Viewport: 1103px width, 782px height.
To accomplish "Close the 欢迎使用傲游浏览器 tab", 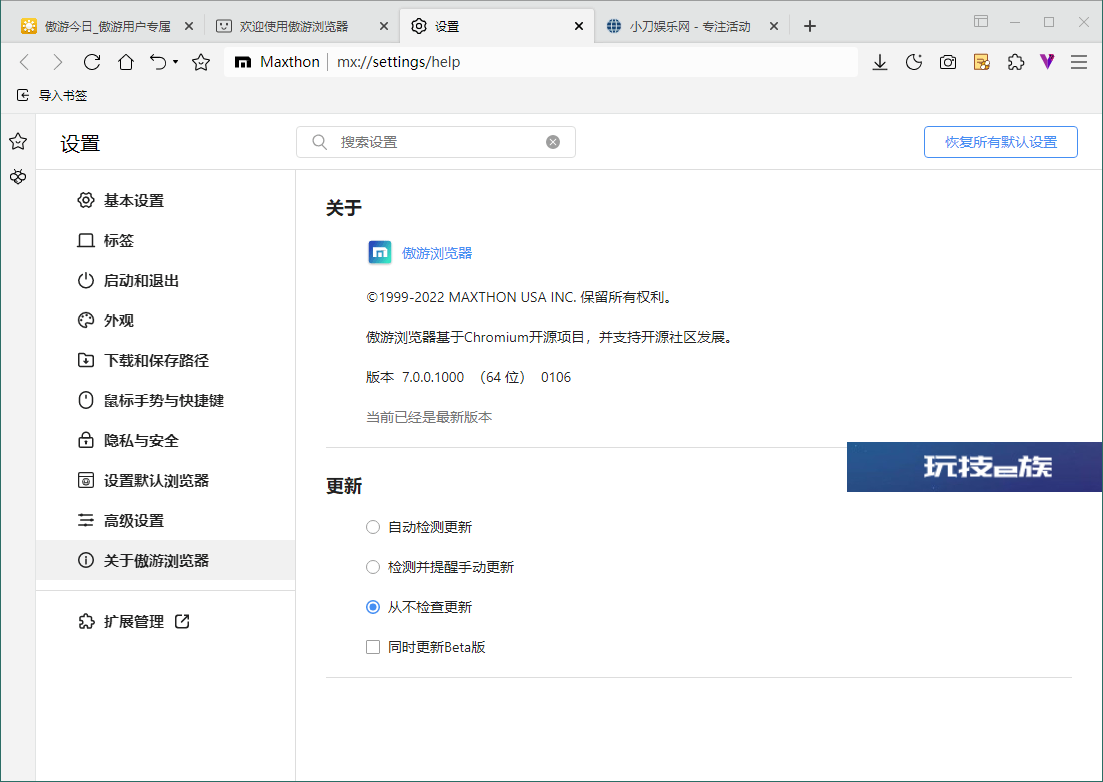I will [383, 27].
